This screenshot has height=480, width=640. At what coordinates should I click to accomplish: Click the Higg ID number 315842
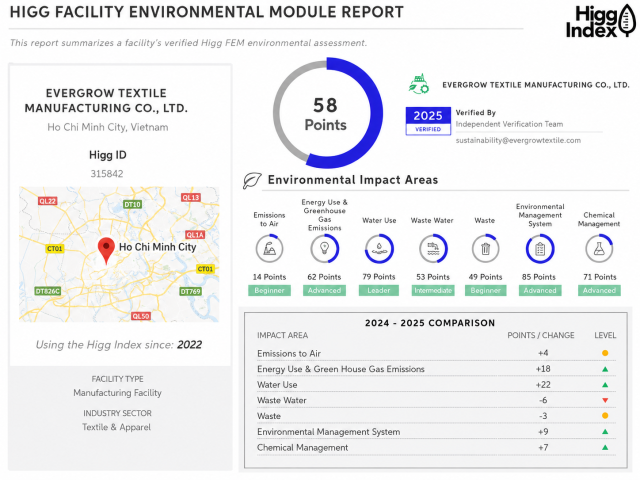pos(107,174)
